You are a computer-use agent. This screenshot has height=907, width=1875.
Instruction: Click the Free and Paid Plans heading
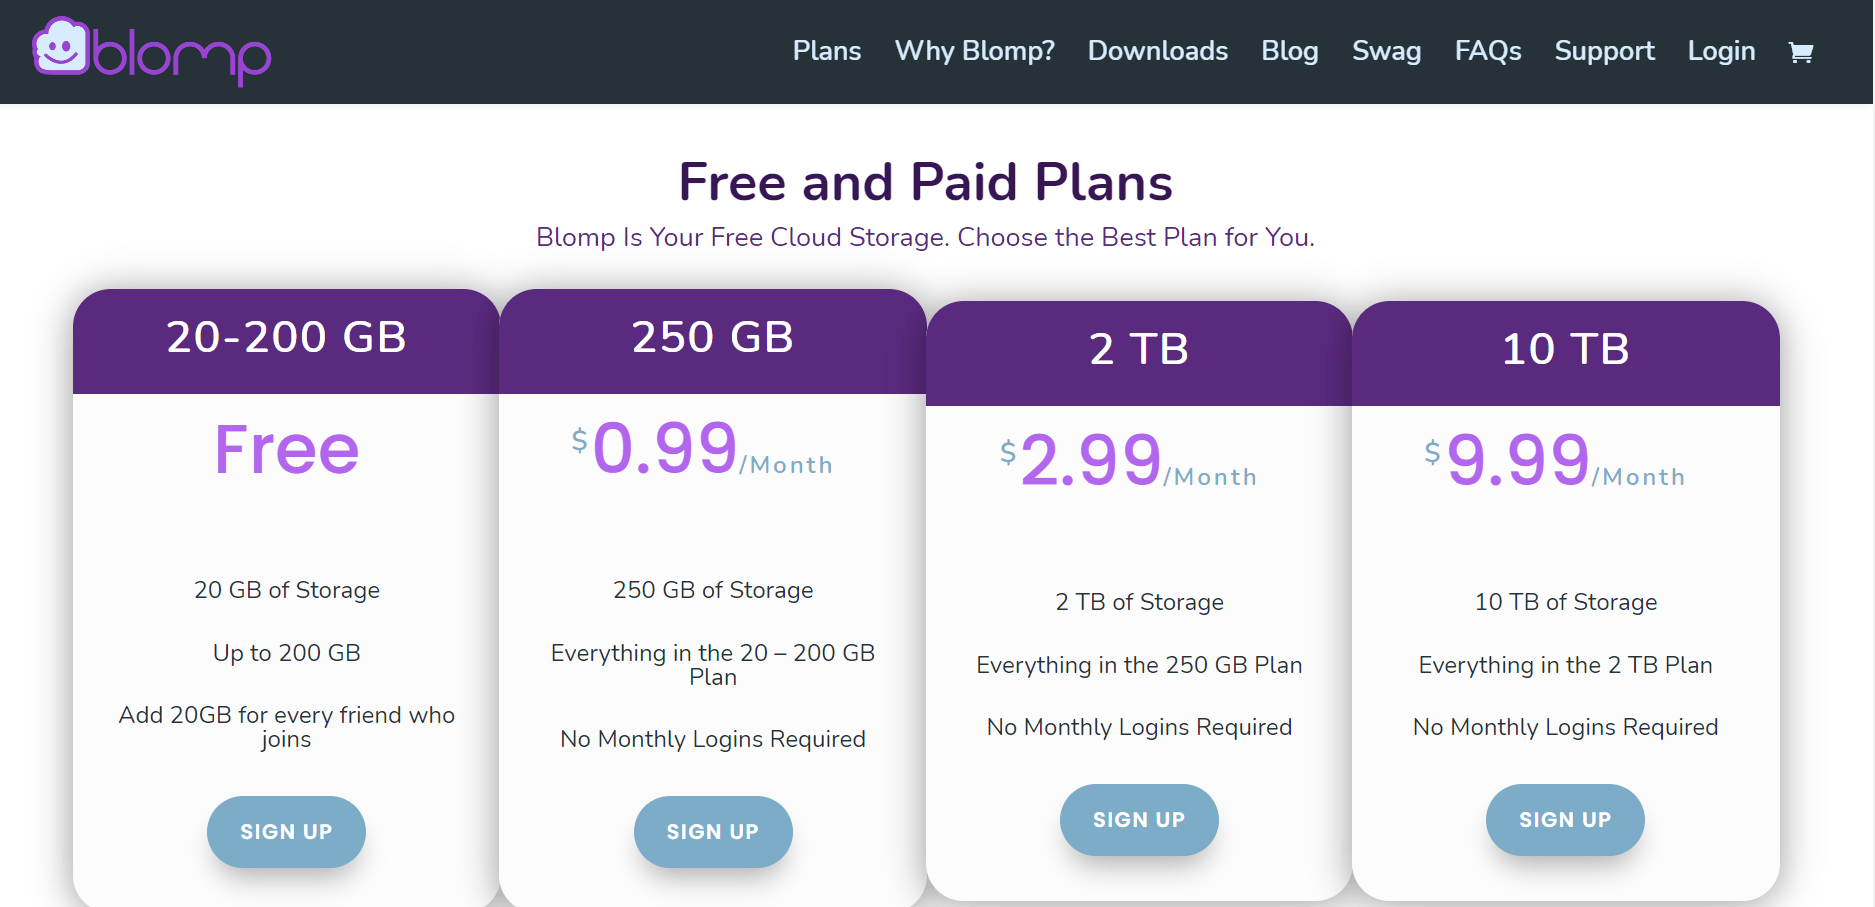[925, 182]
